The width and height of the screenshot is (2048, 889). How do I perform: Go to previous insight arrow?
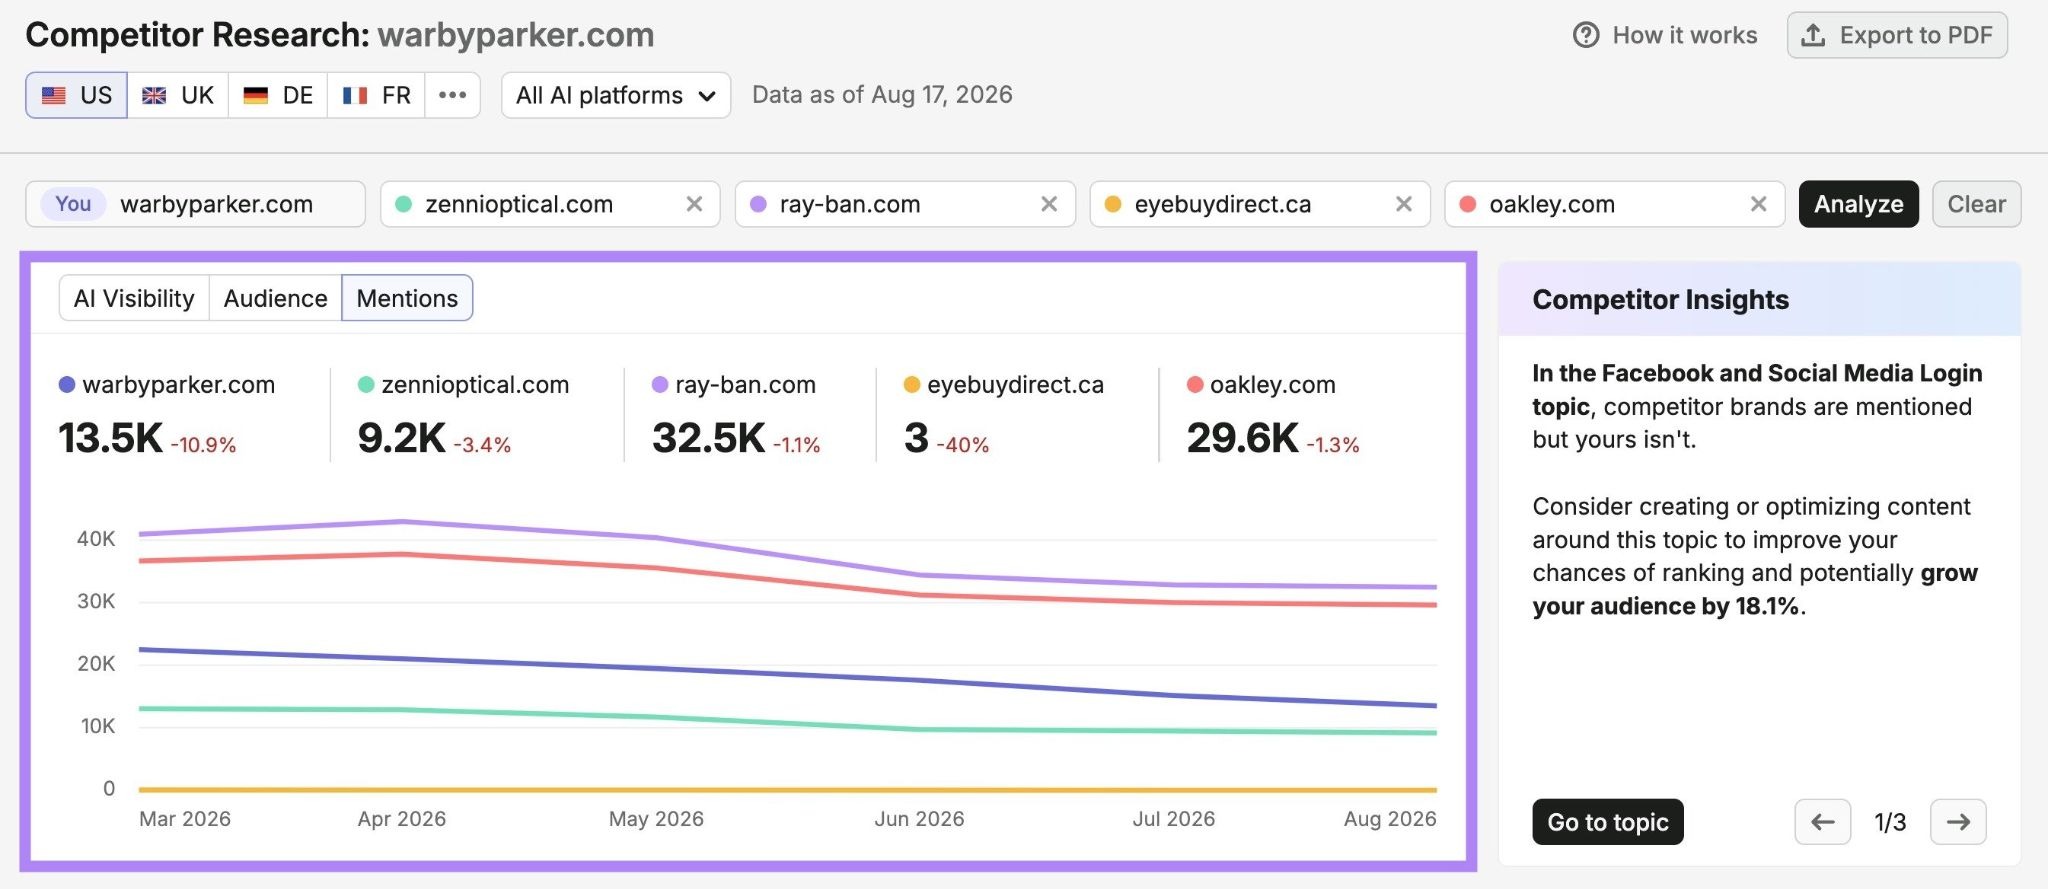pyautogui.click(x=1823, y=822)
